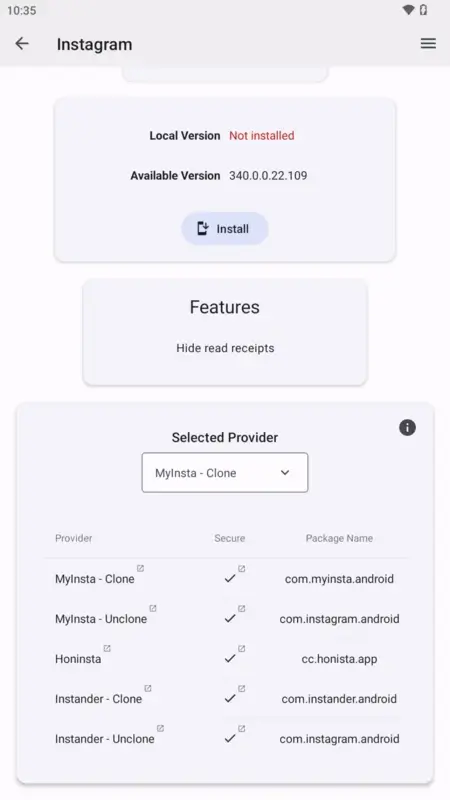Open external link icon beside MyInsta - Clone
Screen dimensions: 450x800
pos(140,568)
